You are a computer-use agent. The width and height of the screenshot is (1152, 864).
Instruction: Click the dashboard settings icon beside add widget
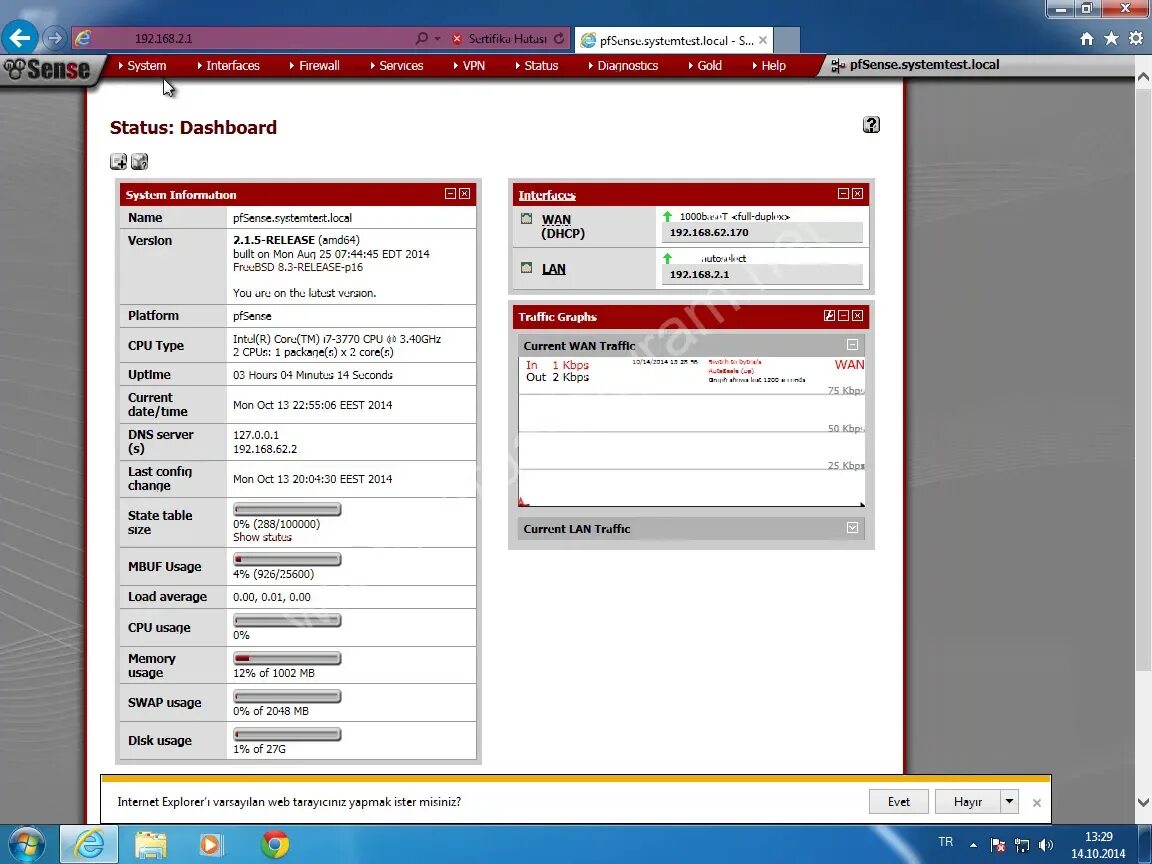pyautogui.click(x=140, y=162)
